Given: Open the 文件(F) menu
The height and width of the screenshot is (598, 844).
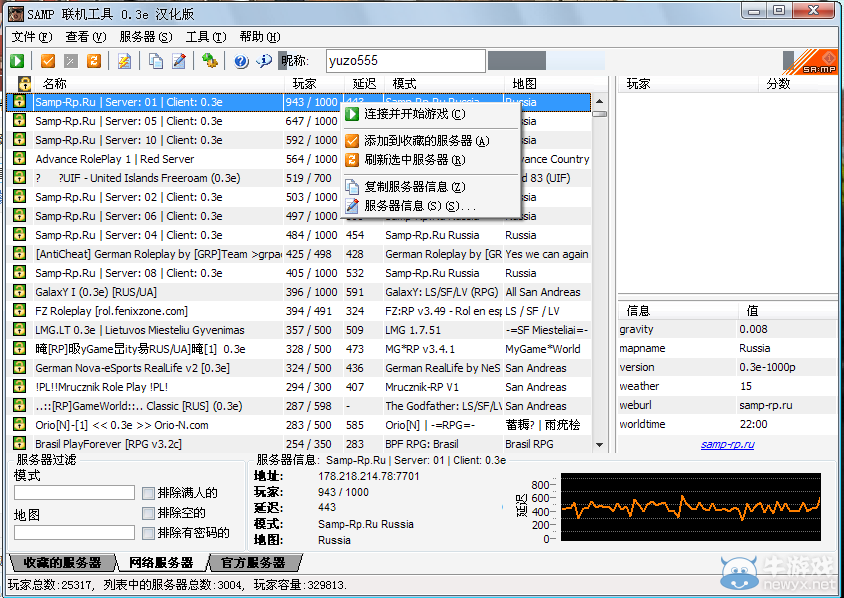Looking at the screenshot, I should click(32, 37).
